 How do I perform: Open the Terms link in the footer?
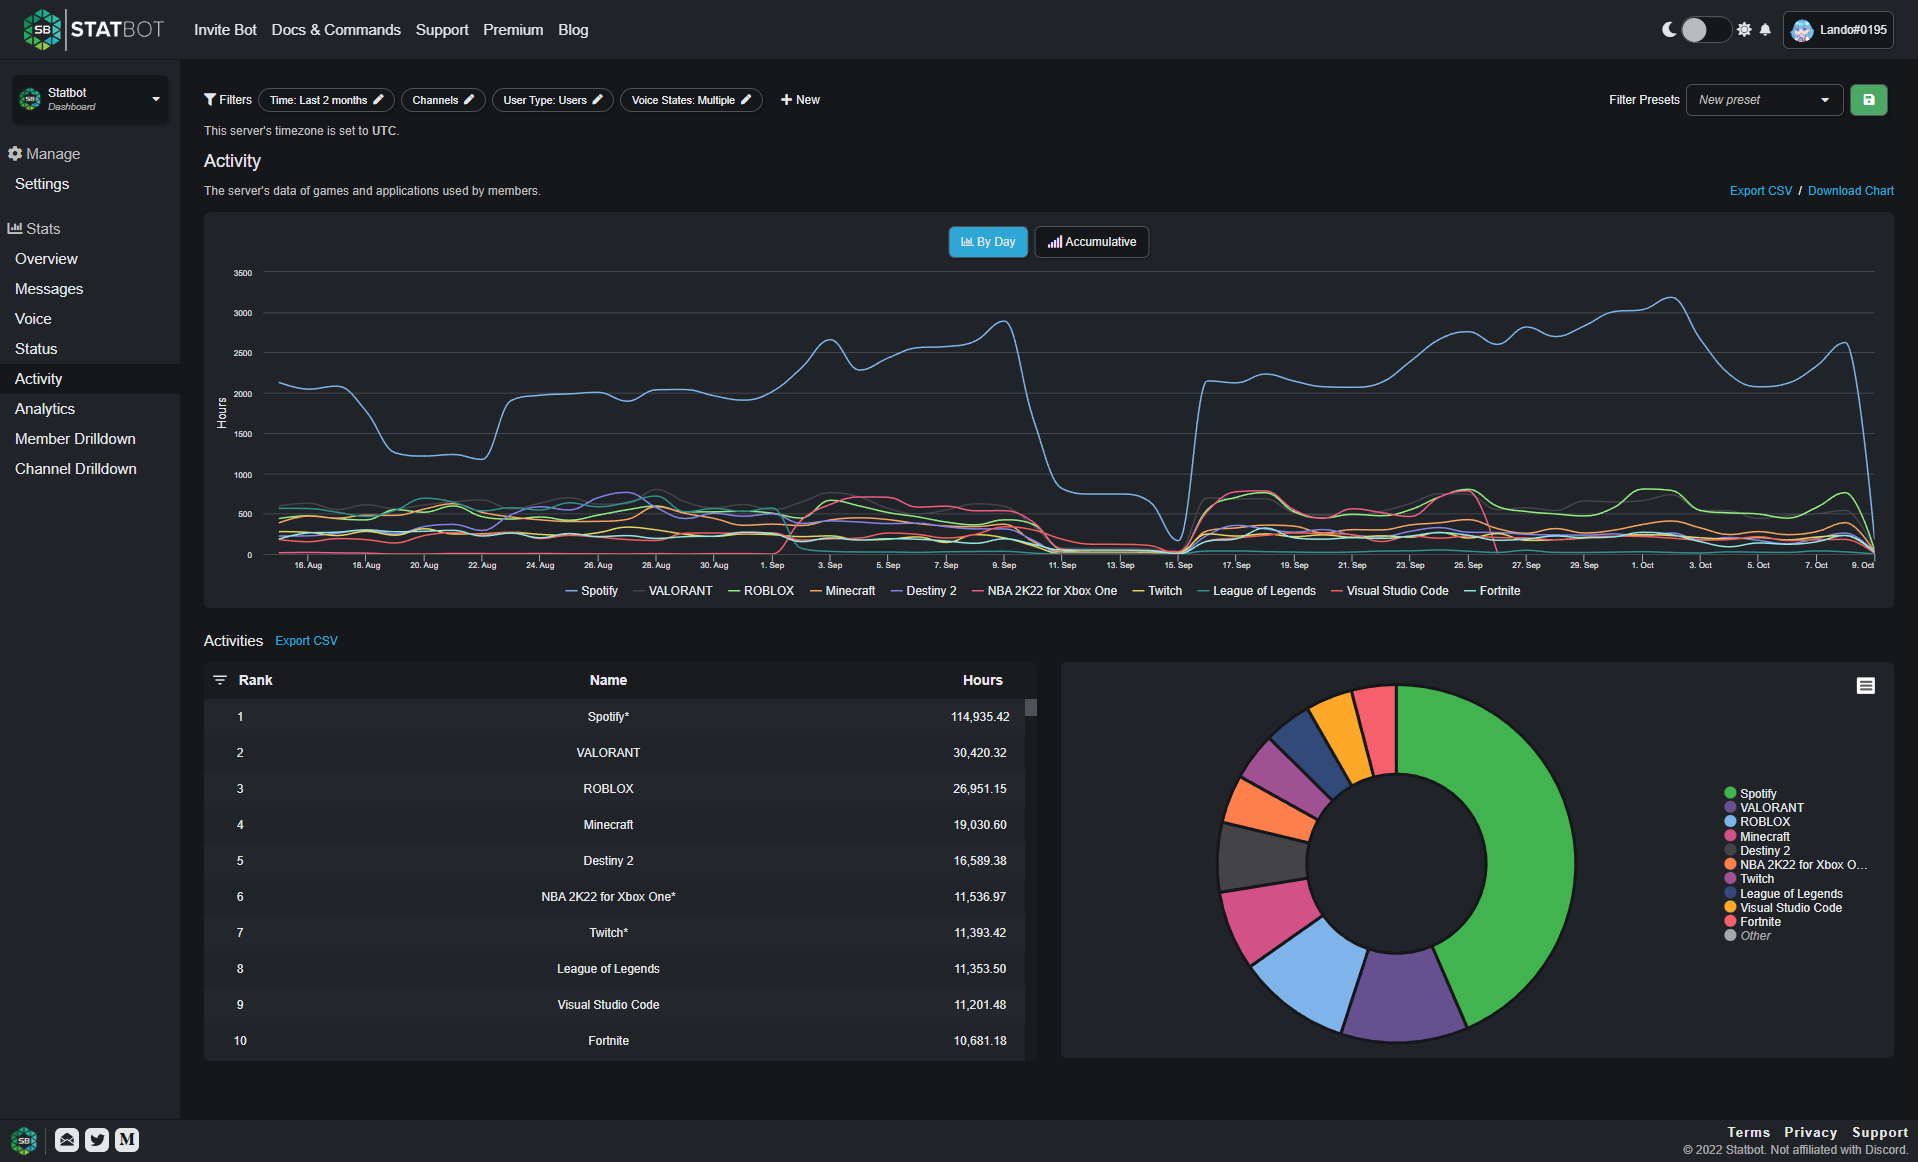click(x=1748, y=1133)
